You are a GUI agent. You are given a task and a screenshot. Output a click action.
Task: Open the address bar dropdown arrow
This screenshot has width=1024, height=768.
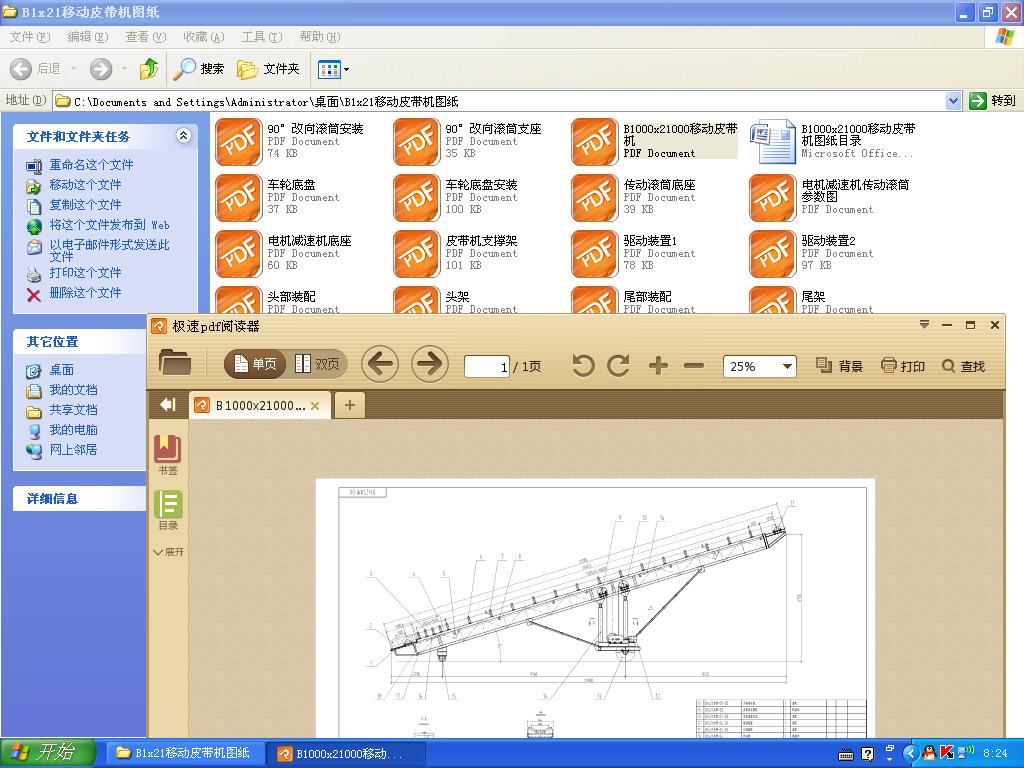(953, 101)
